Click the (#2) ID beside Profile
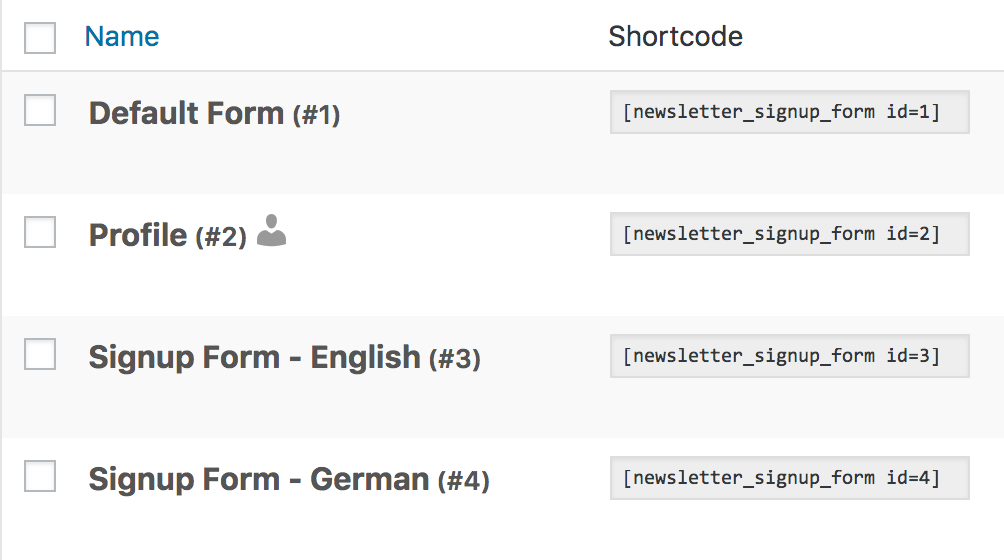This screenshot has width=1004, height=560. coord(221,238)
